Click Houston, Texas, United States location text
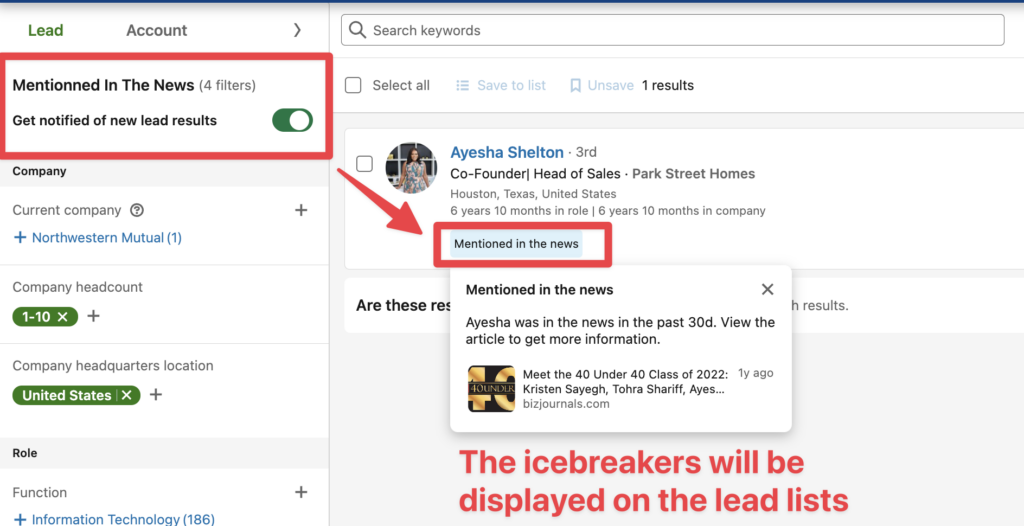The width and height of the screenshot is (1024, 526). coord(533,194)
